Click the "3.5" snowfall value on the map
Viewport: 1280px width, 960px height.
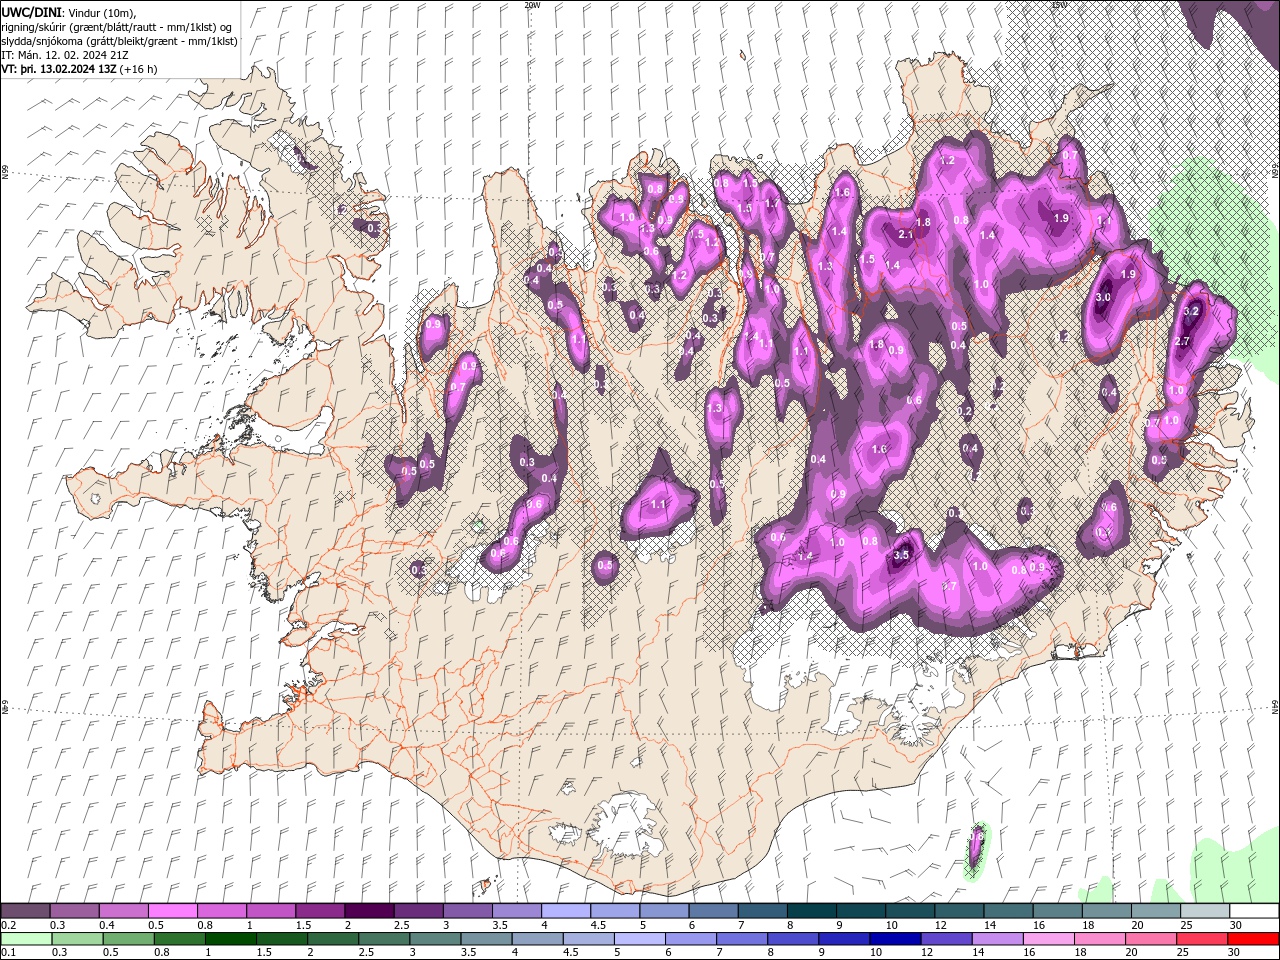coord(900,555)
